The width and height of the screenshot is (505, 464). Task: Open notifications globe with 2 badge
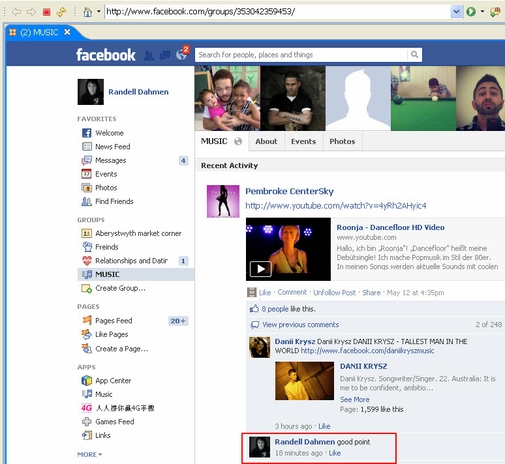pos(182,54)
